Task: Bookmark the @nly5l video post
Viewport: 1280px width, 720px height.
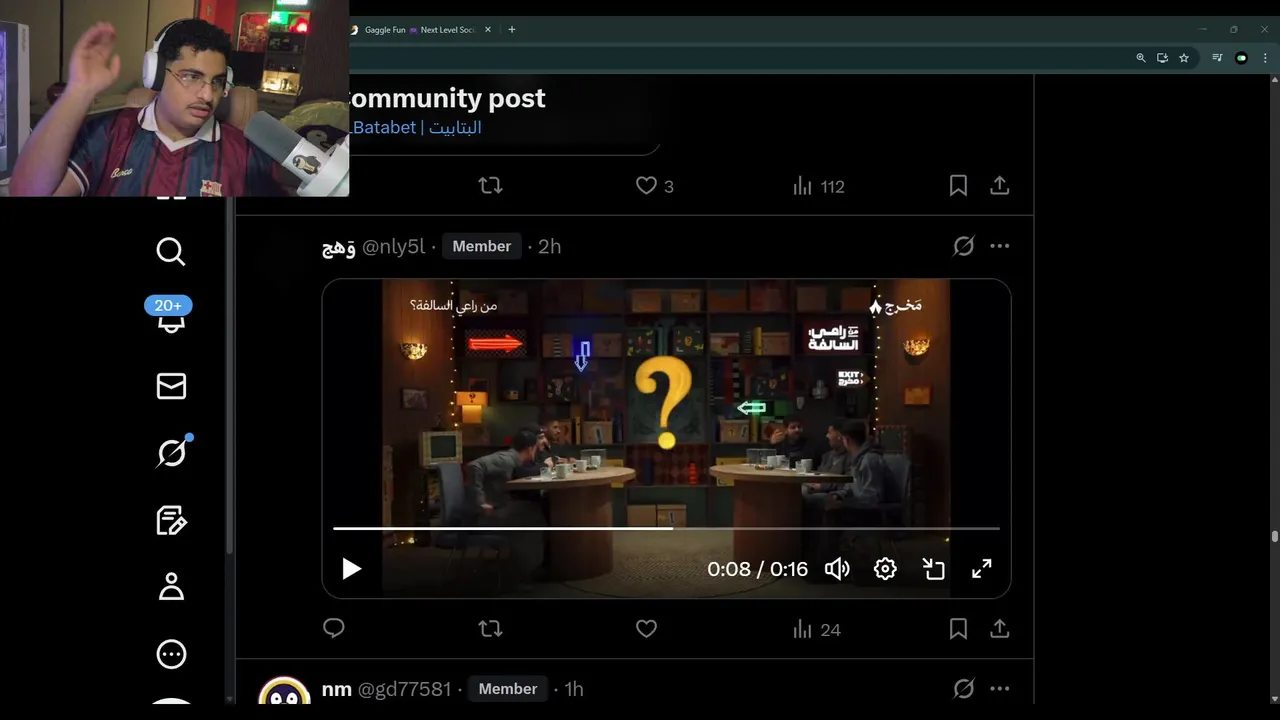Action: coord(958,629)
